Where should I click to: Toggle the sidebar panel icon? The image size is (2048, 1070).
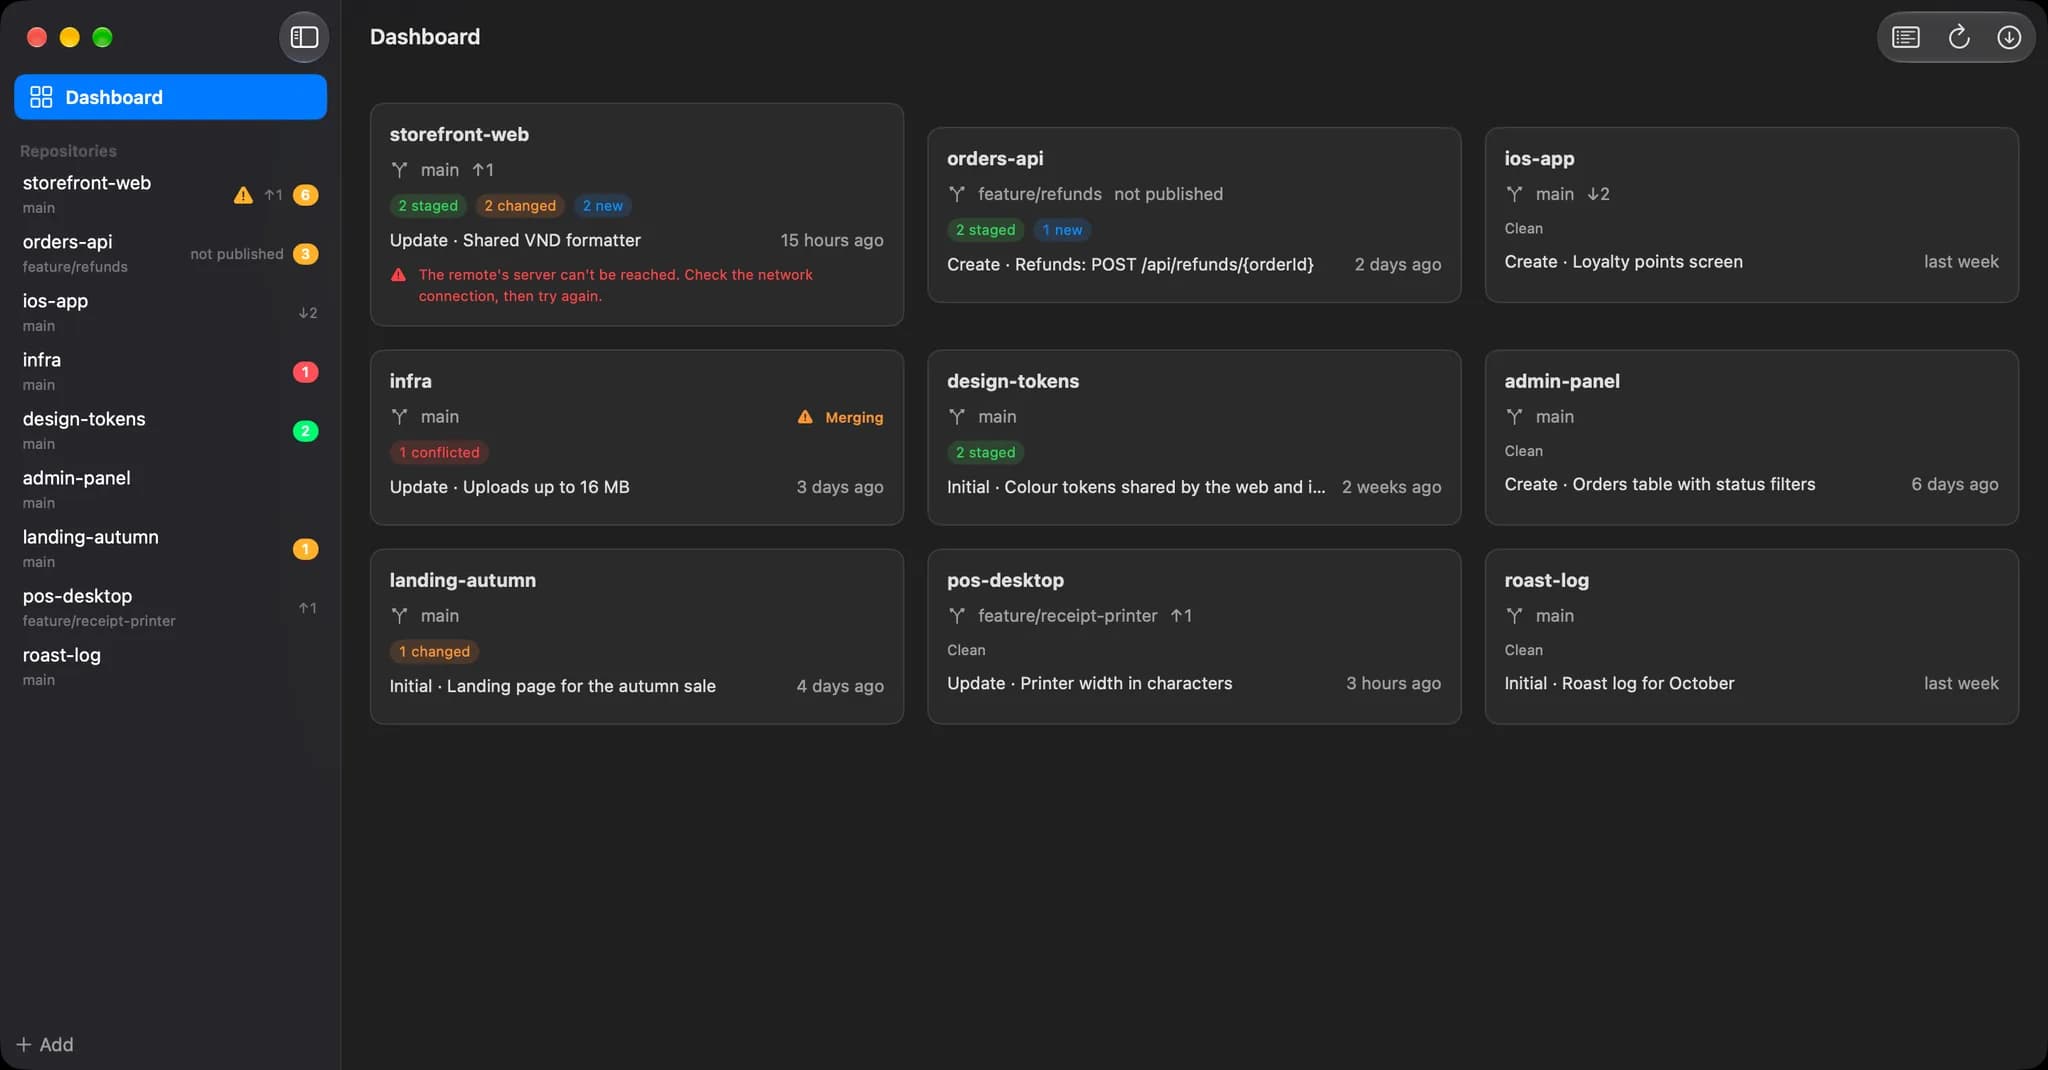tap(304, 37)
